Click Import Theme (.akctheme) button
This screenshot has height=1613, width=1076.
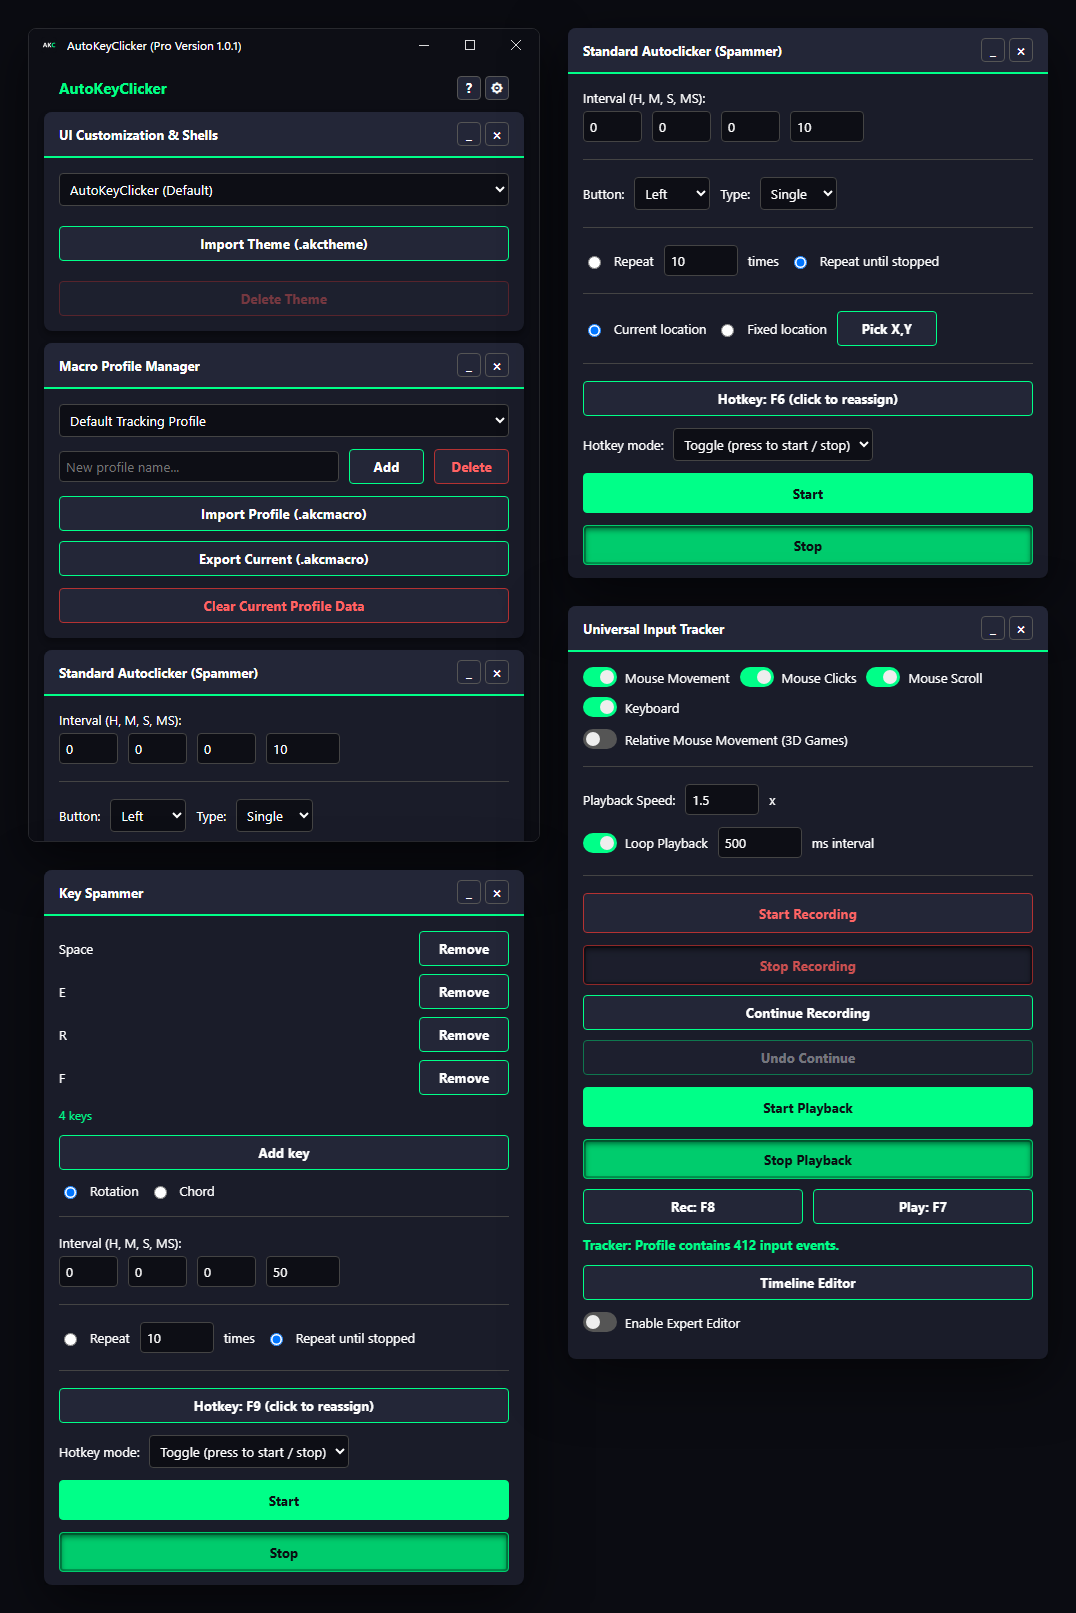284,244
